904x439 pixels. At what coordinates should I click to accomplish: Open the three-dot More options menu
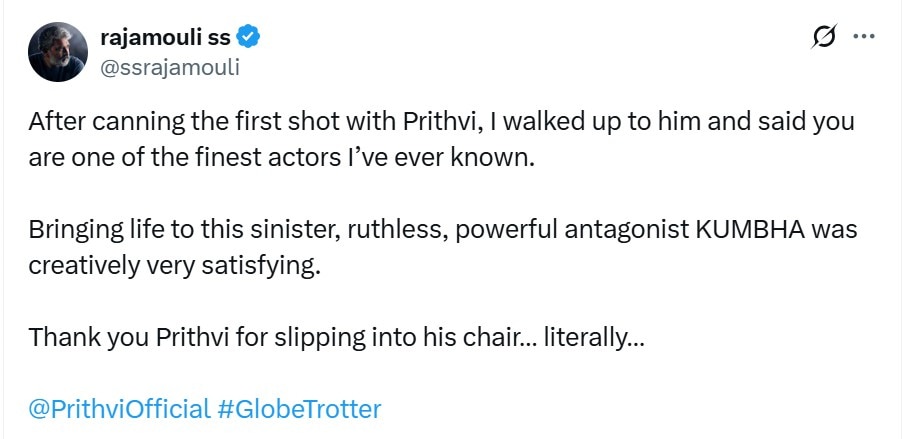coord(863,38)
